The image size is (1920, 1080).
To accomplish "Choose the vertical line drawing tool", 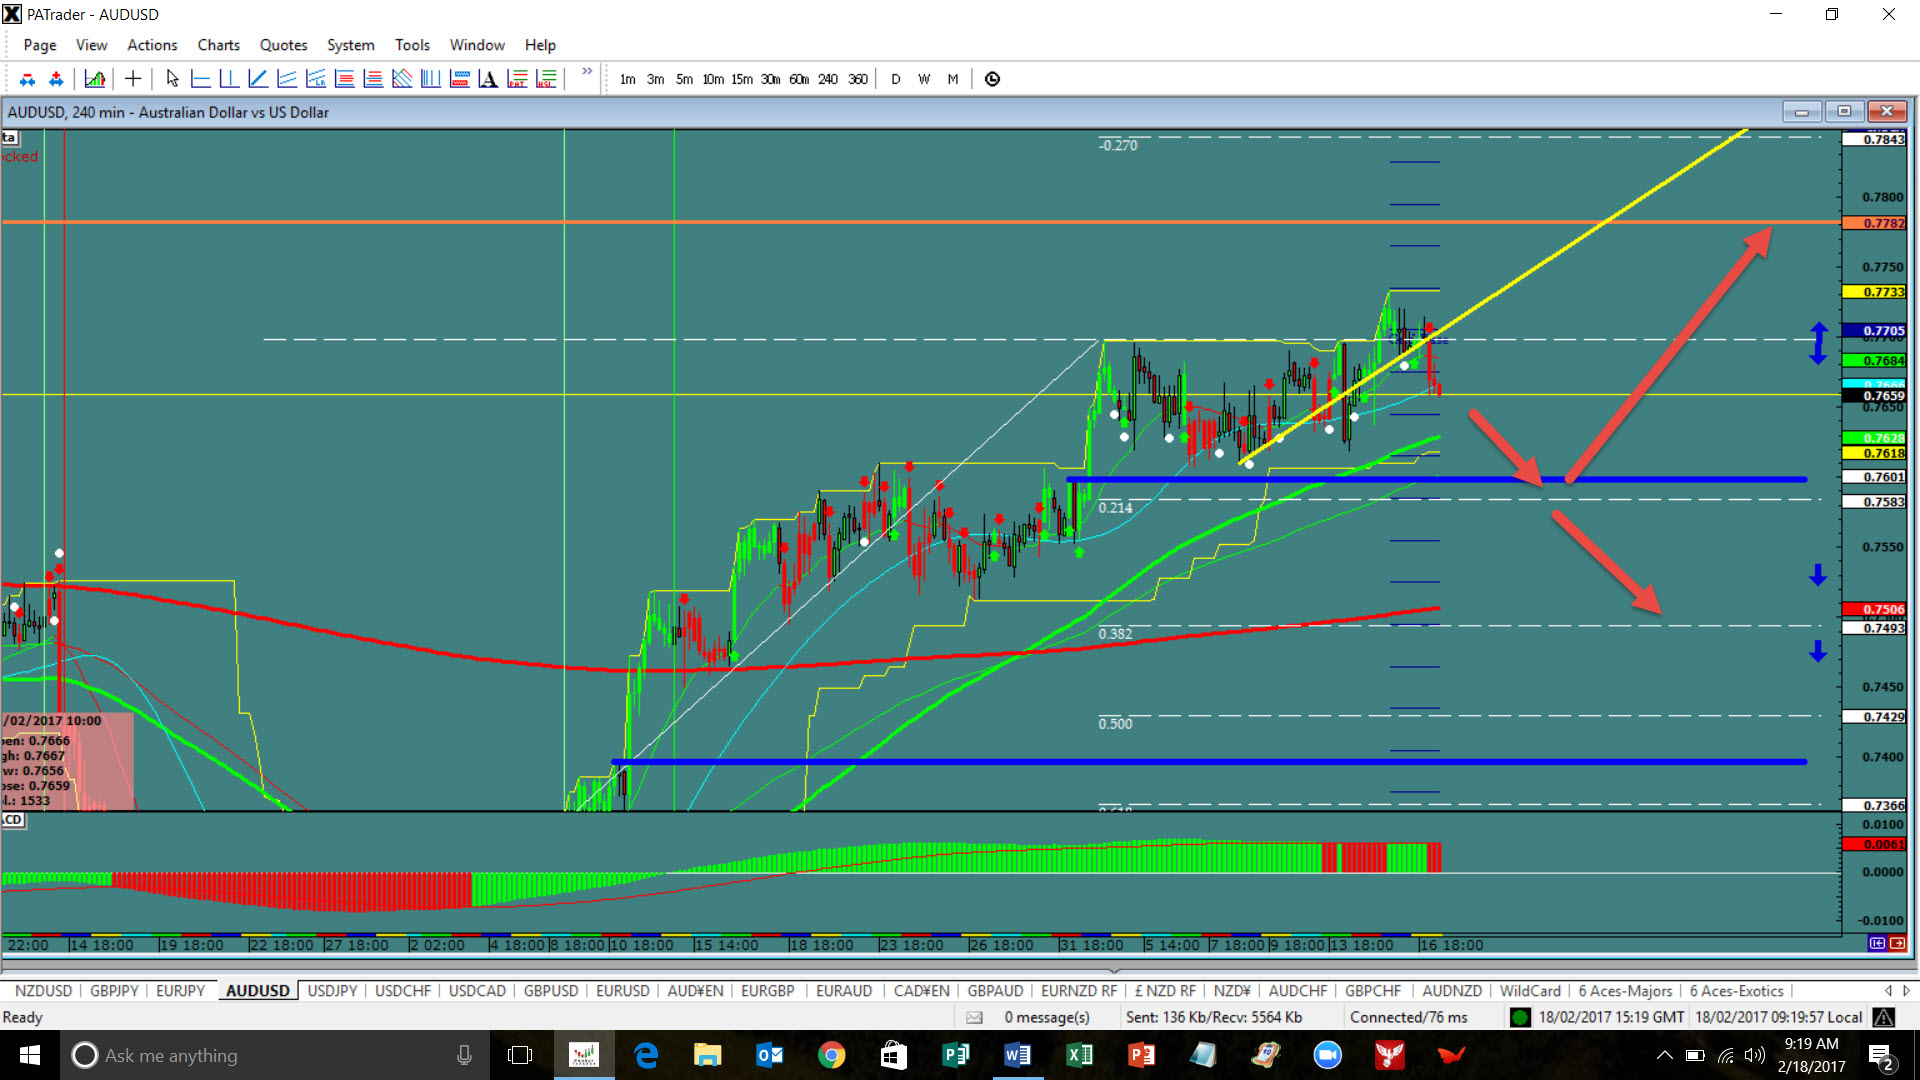I will tap(229, 79).
